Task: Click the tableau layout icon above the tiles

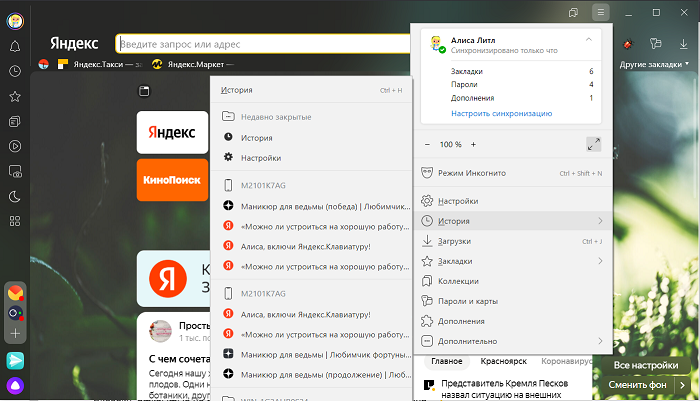Action: pos(144,91)
